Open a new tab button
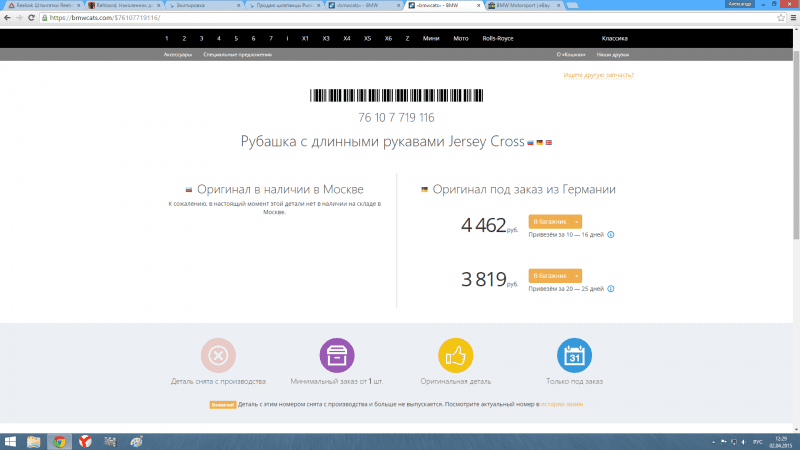The width and height of the screenshot is (800, 450). pos(572,5)
